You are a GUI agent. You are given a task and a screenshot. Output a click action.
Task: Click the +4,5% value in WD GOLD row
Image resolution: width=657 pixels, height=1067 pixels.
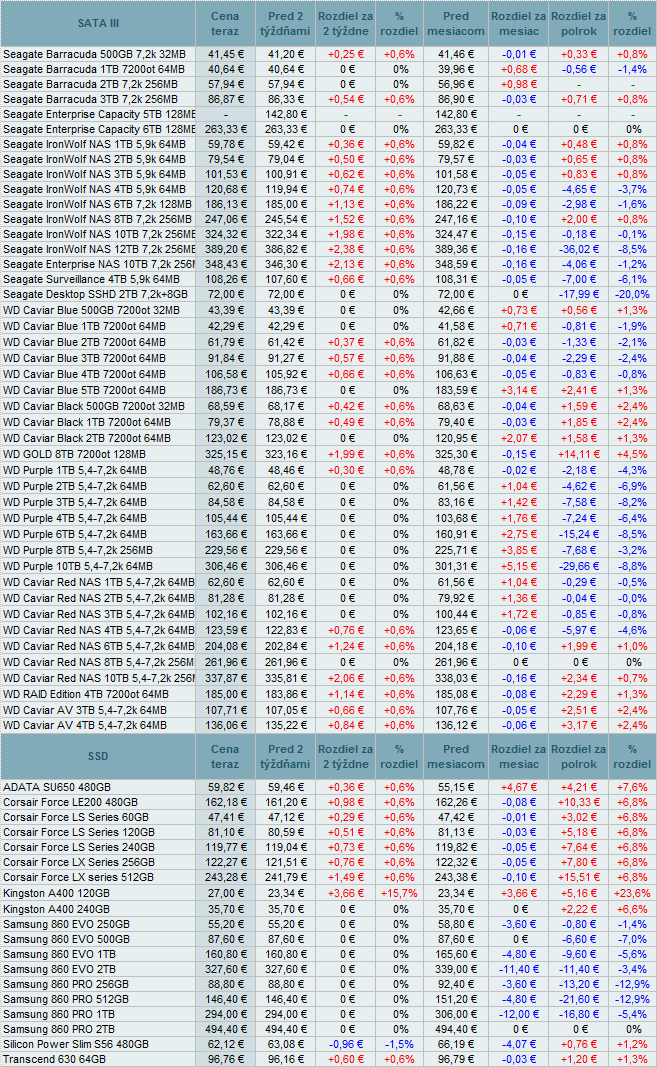pos(632,454)
